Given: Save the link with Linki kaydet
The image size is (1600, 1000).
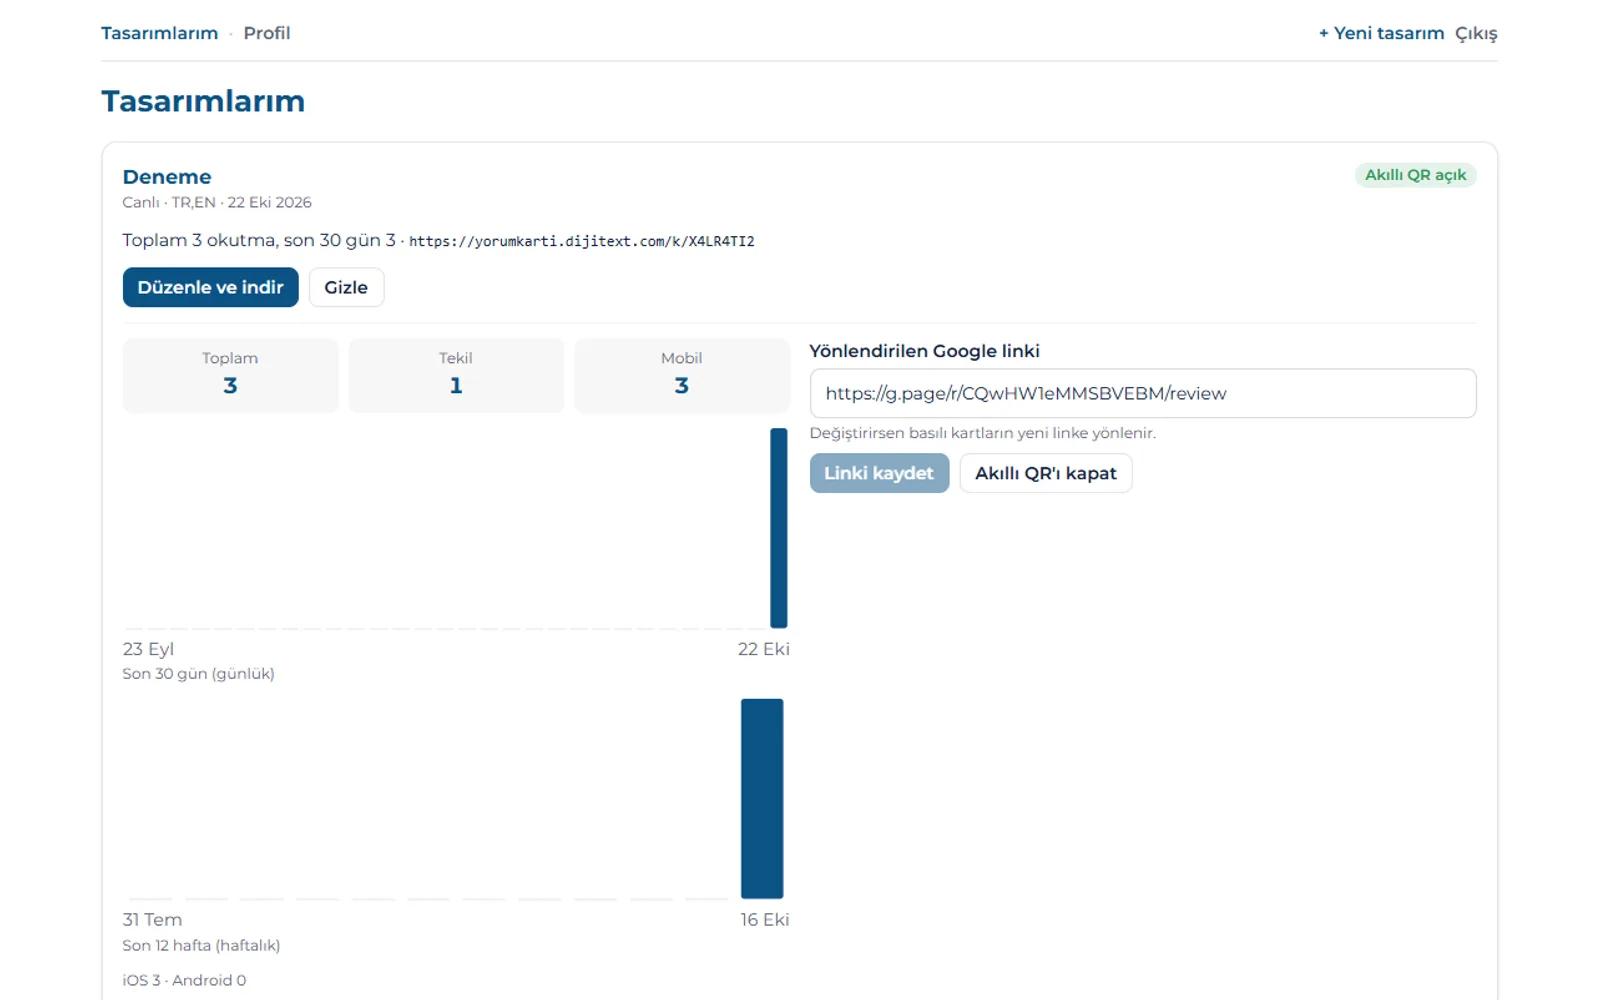Looking at the screenshot, I should tap(879, 473).
